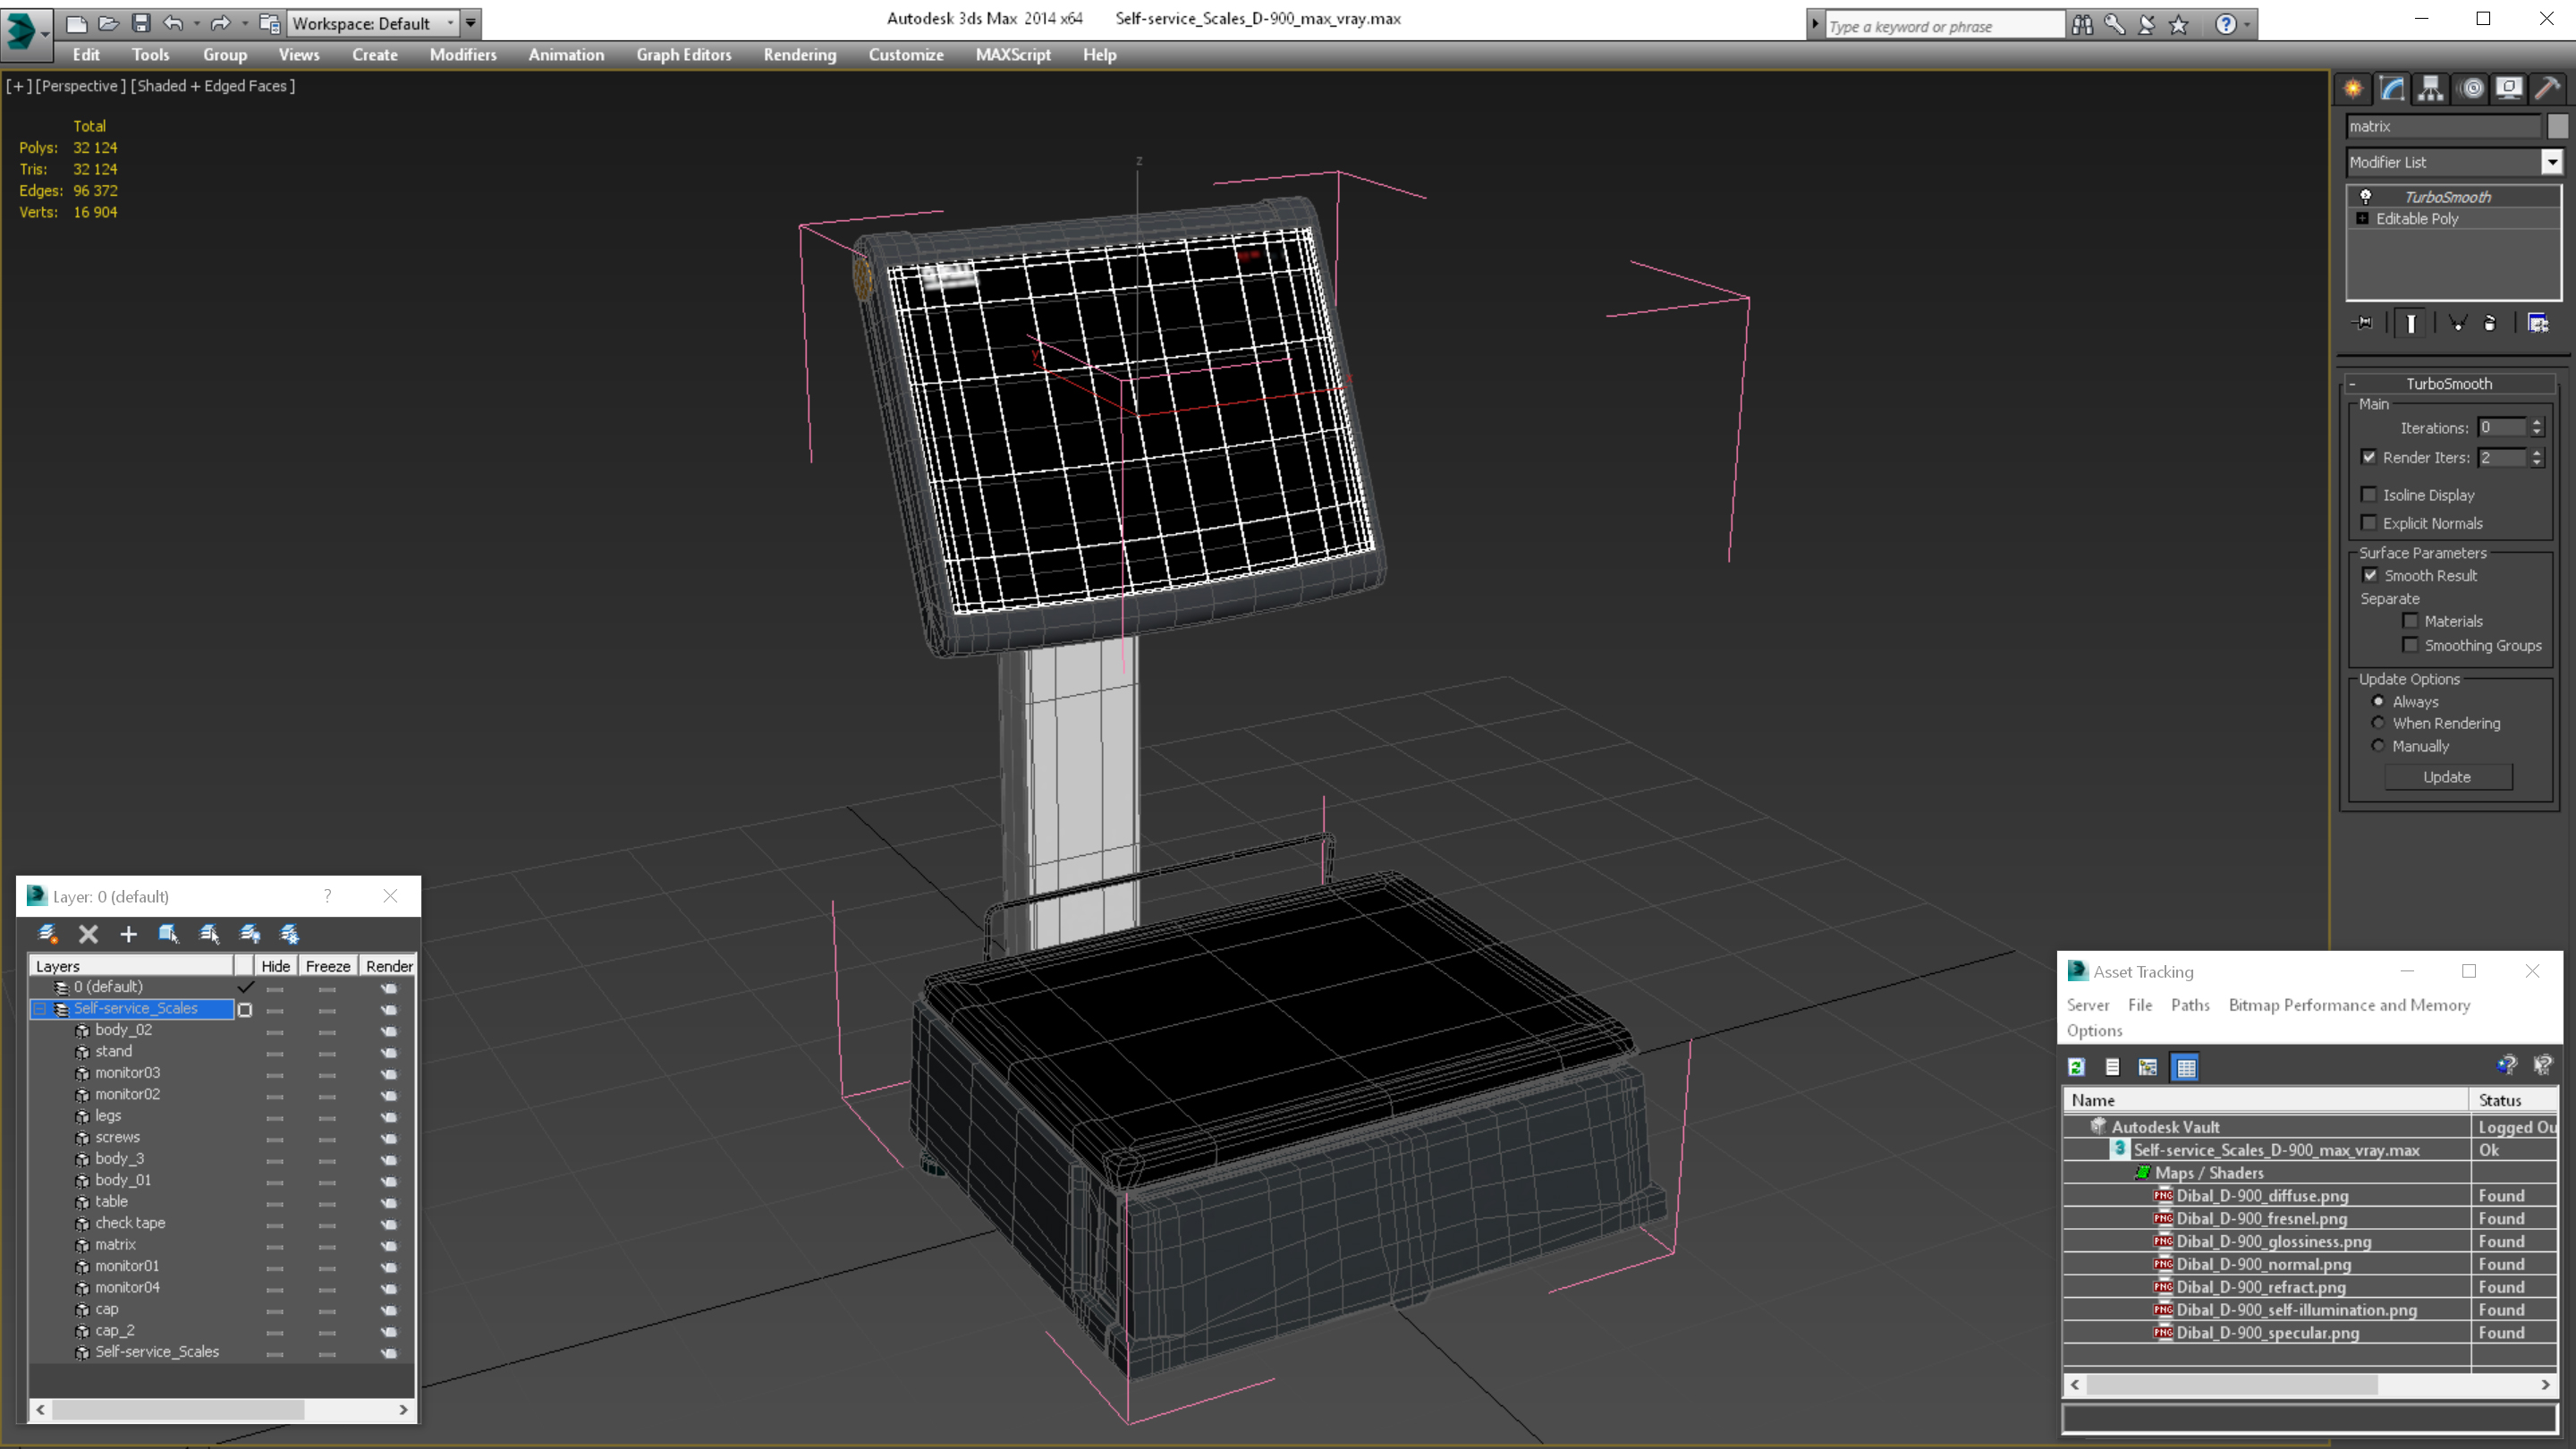Click the Pin Stack icon

tap(2362, 323)
